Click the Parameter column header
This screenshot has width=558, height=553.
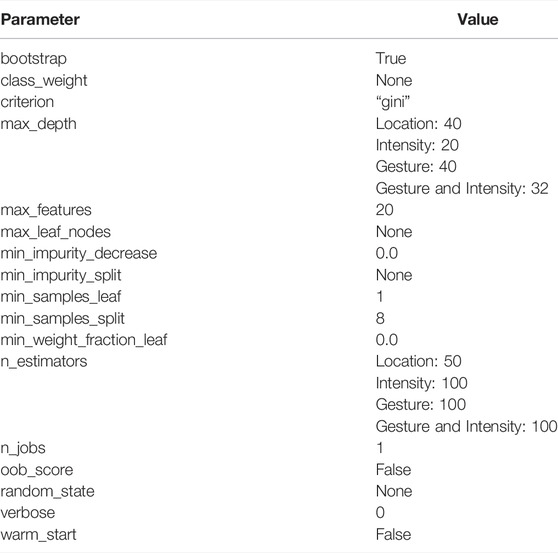(x=40, y=20)
